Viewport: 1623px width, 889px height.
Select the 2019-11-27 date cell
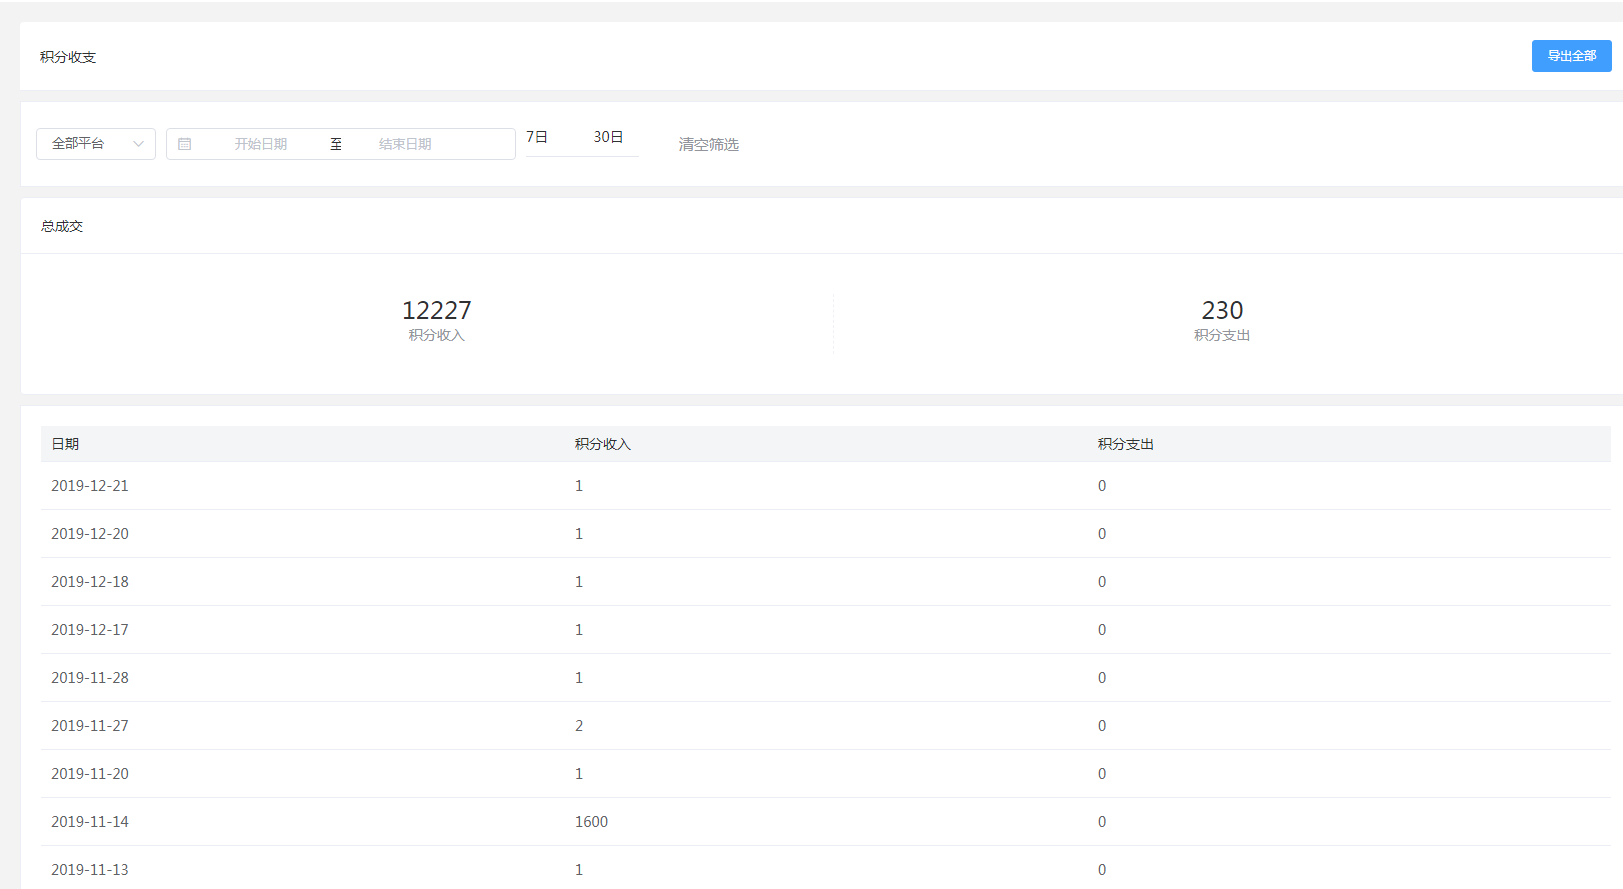point(90,726)
